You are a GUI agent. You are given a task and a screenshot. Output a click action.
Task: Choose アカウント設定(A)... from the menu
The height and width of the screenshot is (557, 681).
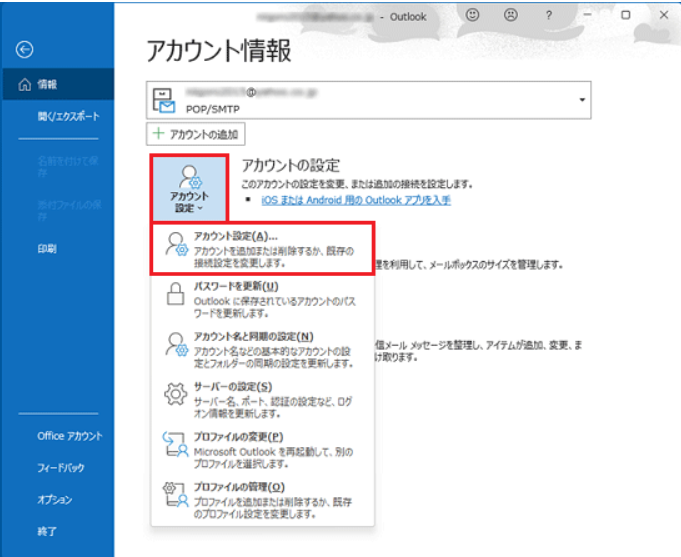(262, 249)
